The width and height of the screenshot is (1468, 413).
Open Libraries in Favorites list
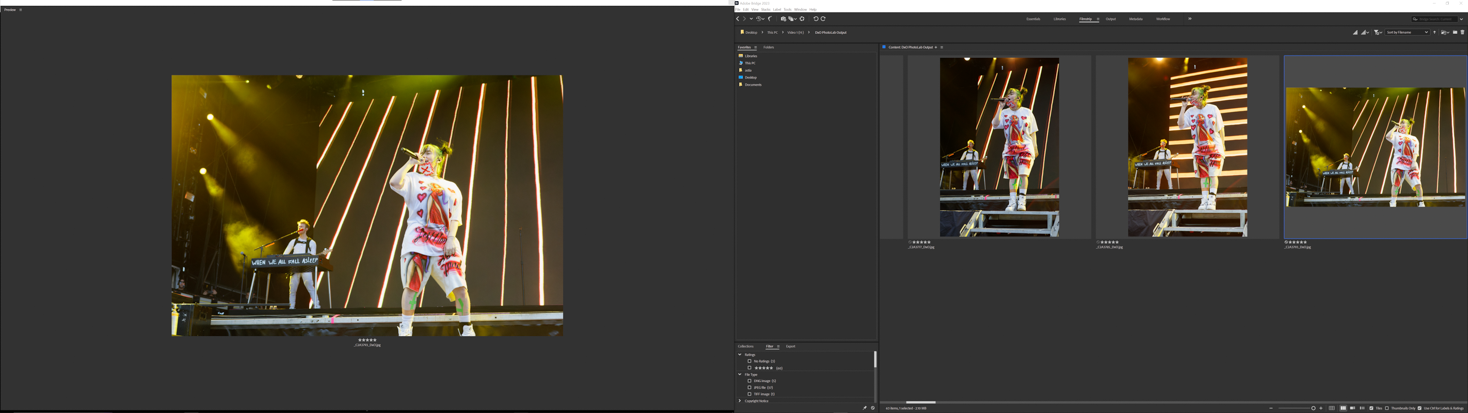[x=750, y=56]
